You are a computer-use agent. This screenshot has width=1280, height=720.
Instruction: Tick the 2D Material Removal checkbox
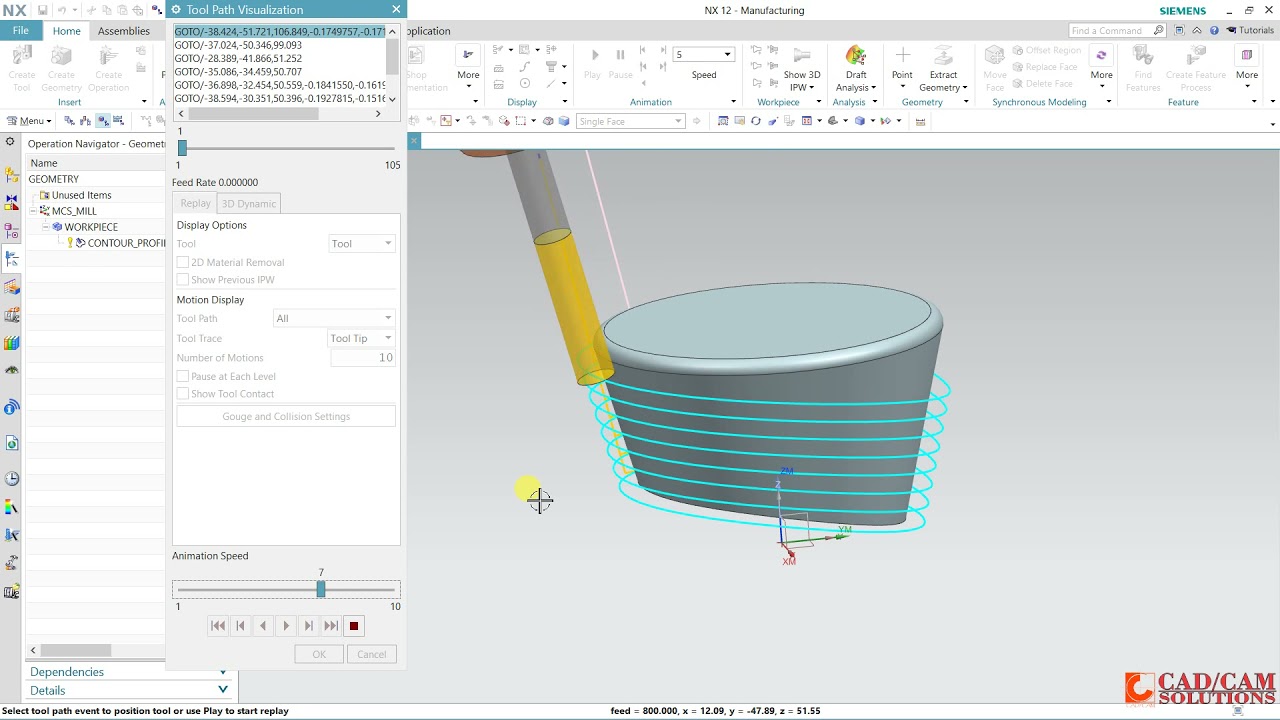[183, 262]
